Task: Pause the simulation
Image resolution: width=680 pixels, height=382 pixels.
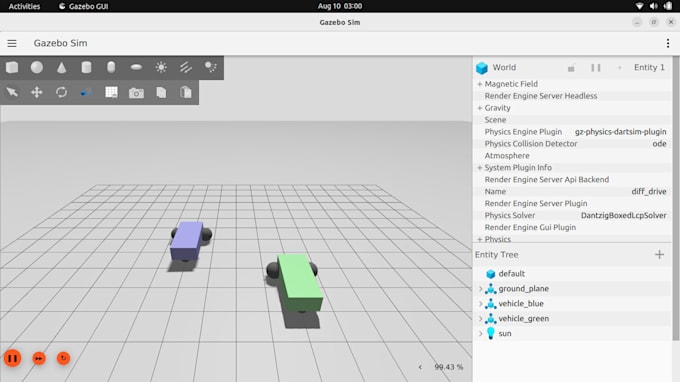Action: point(13,358)
